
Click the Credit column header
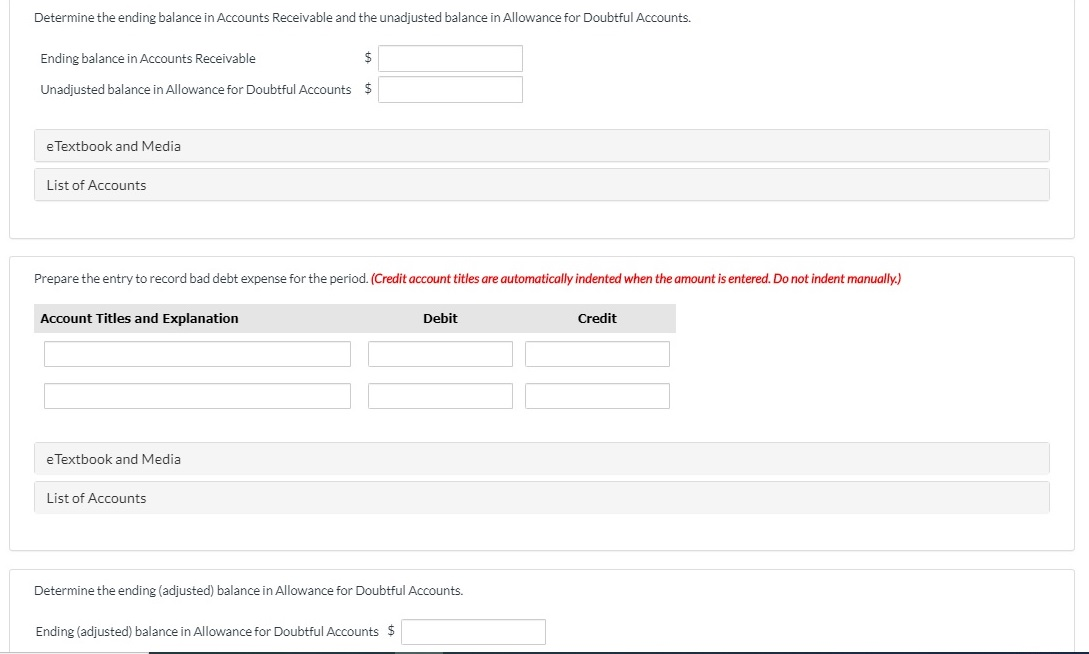tap(597, 318)
